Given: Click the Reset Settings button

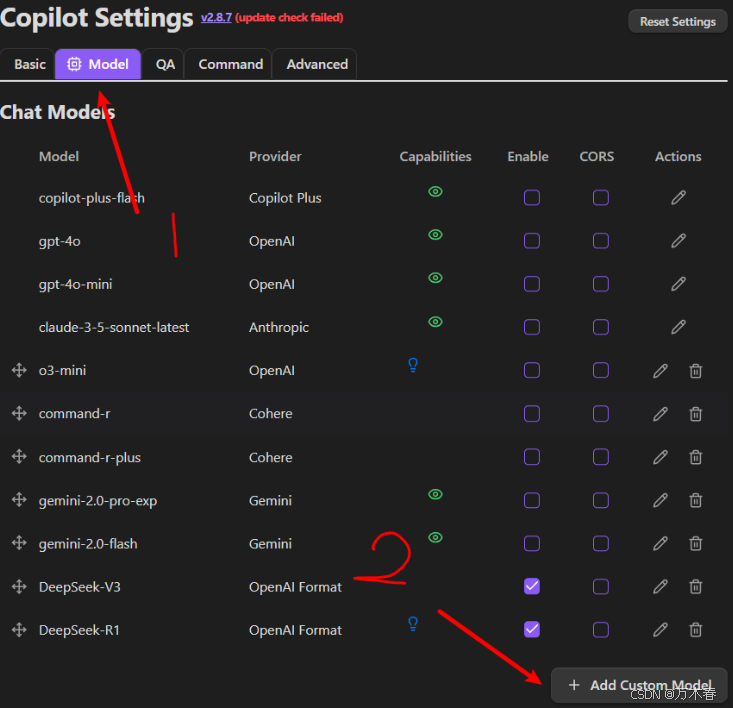Looking at the screenshot, I should click(x=677, y=21).
